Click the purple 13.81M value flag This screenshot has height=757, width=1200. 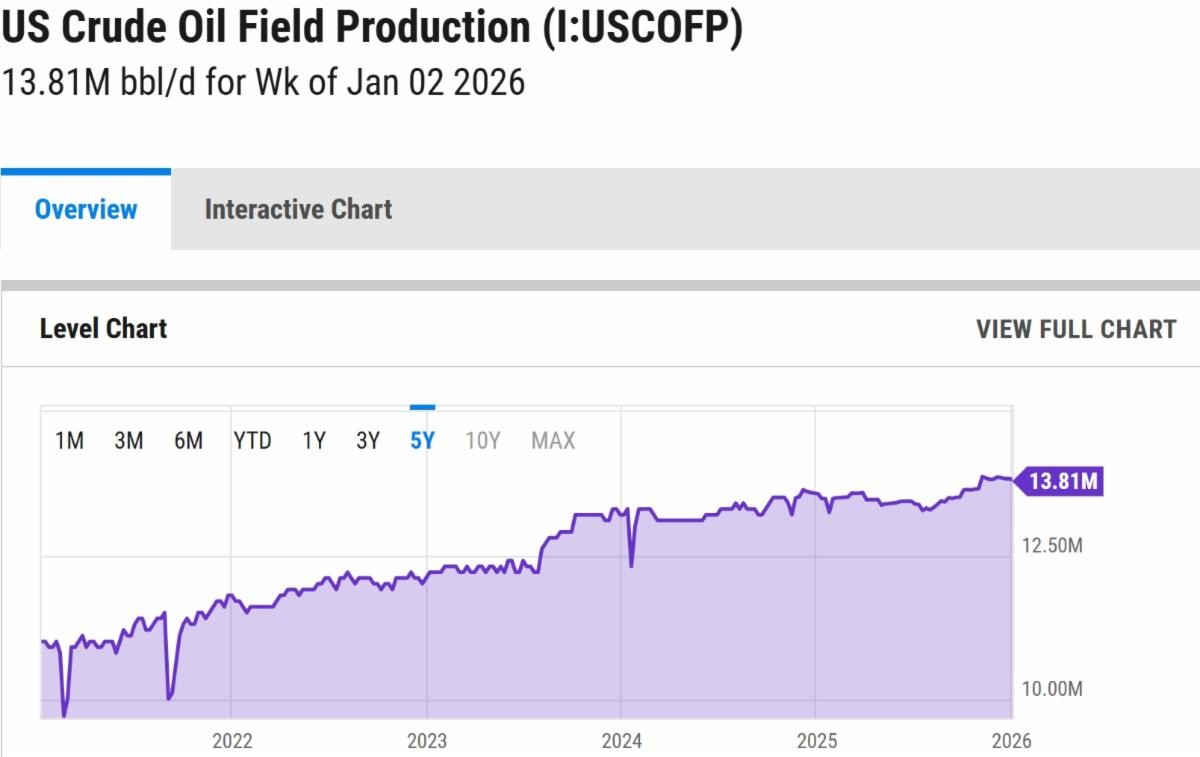pyautogui.click(x=1063, y=482)
